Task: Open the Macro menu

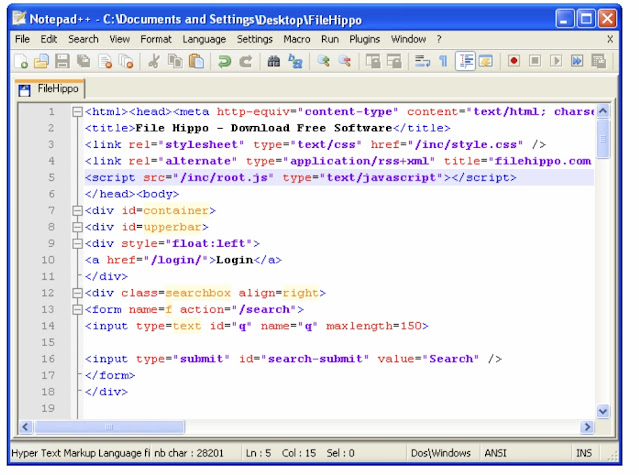Action: point(297,40)
